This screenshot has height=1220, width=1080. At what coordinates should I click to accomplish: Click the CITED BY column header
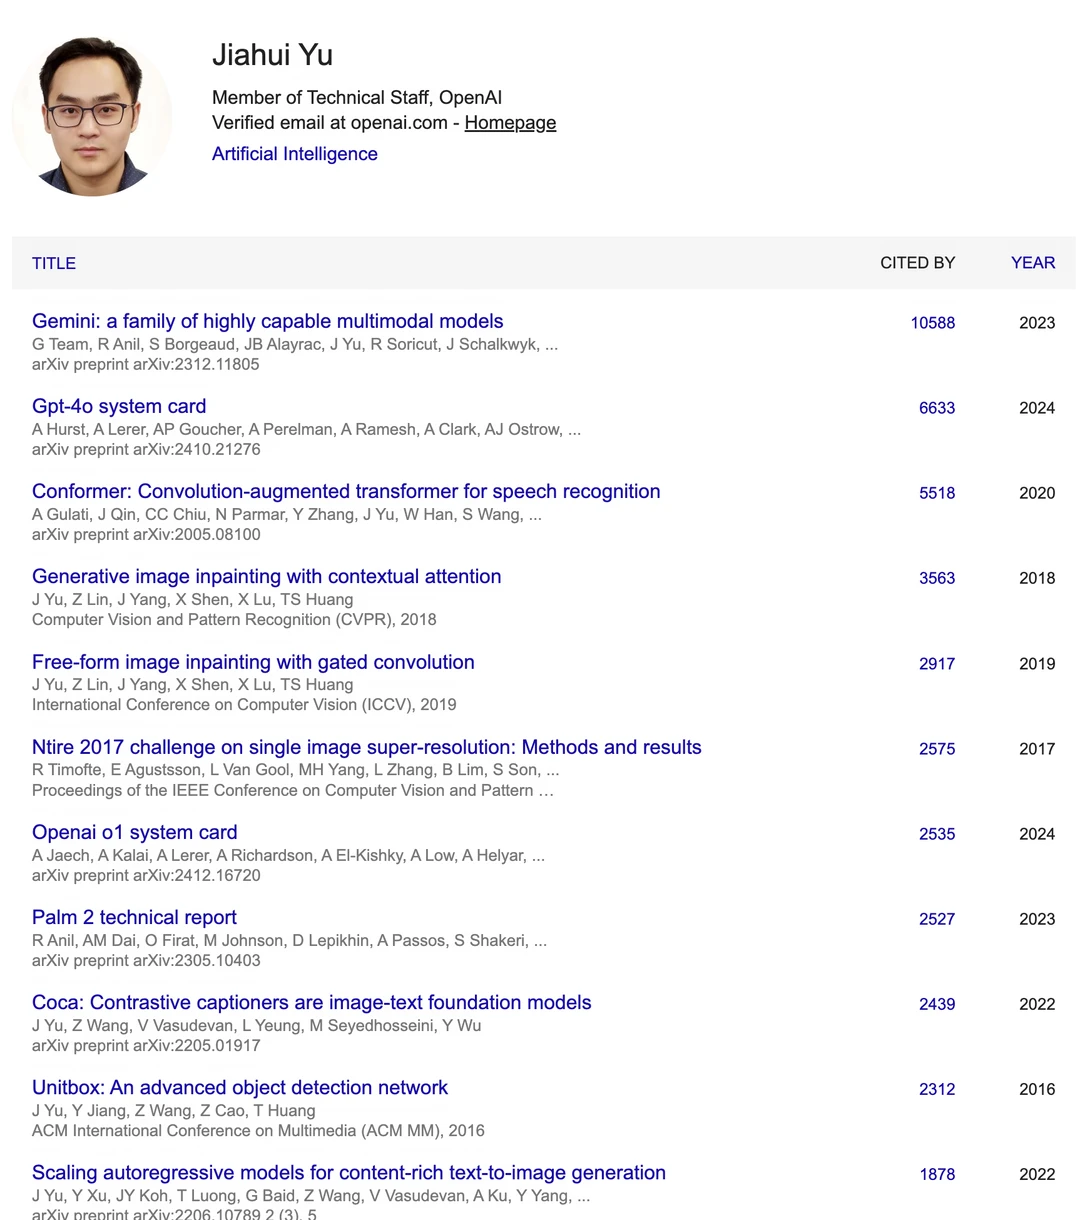point(917,263)
